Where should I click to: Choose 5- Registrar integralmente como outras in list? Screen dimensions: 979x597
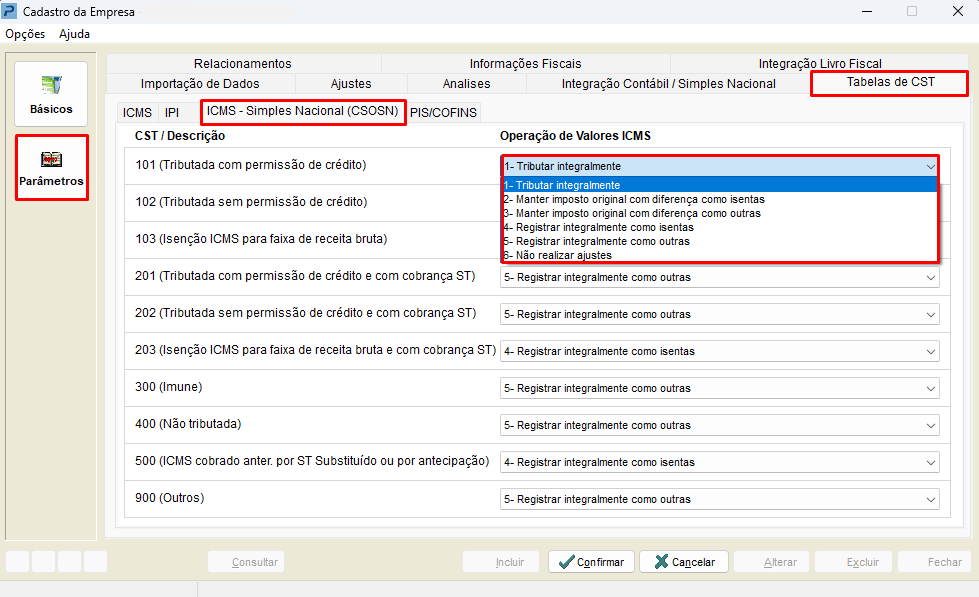point(719,241)
